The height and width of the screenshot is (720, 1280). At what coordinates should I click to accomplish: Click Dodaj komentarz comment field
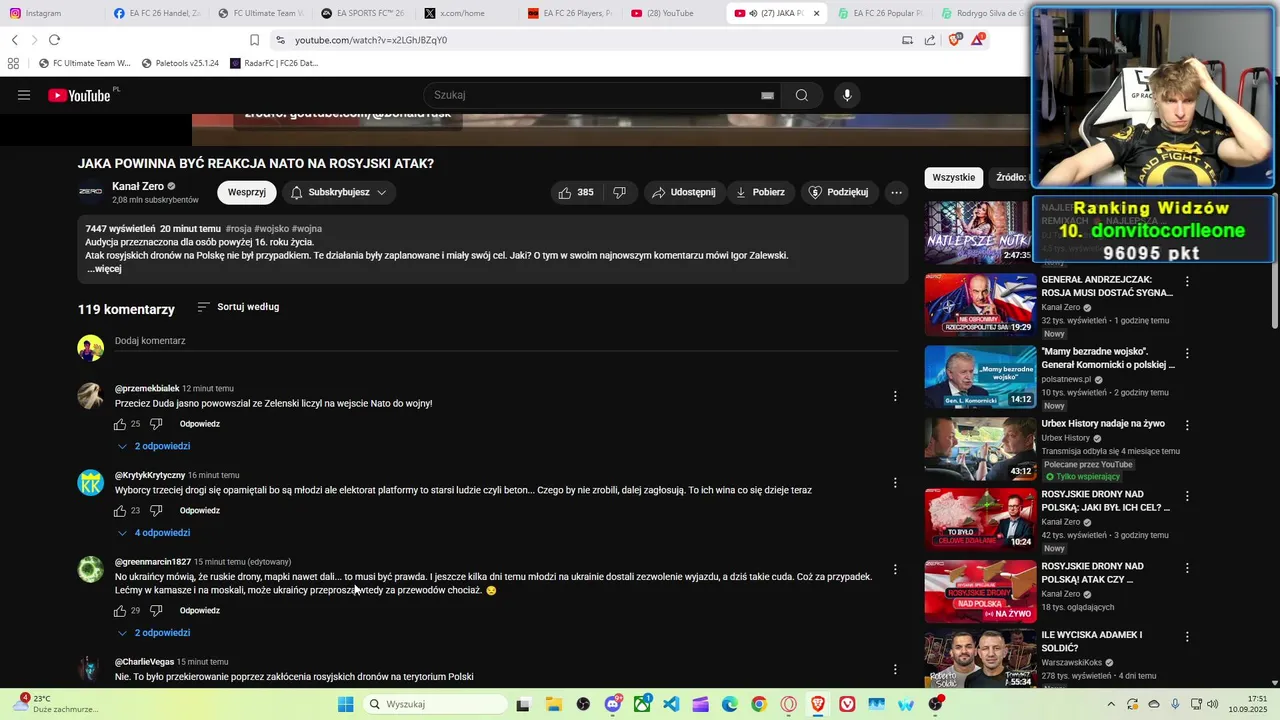[506, 341]
